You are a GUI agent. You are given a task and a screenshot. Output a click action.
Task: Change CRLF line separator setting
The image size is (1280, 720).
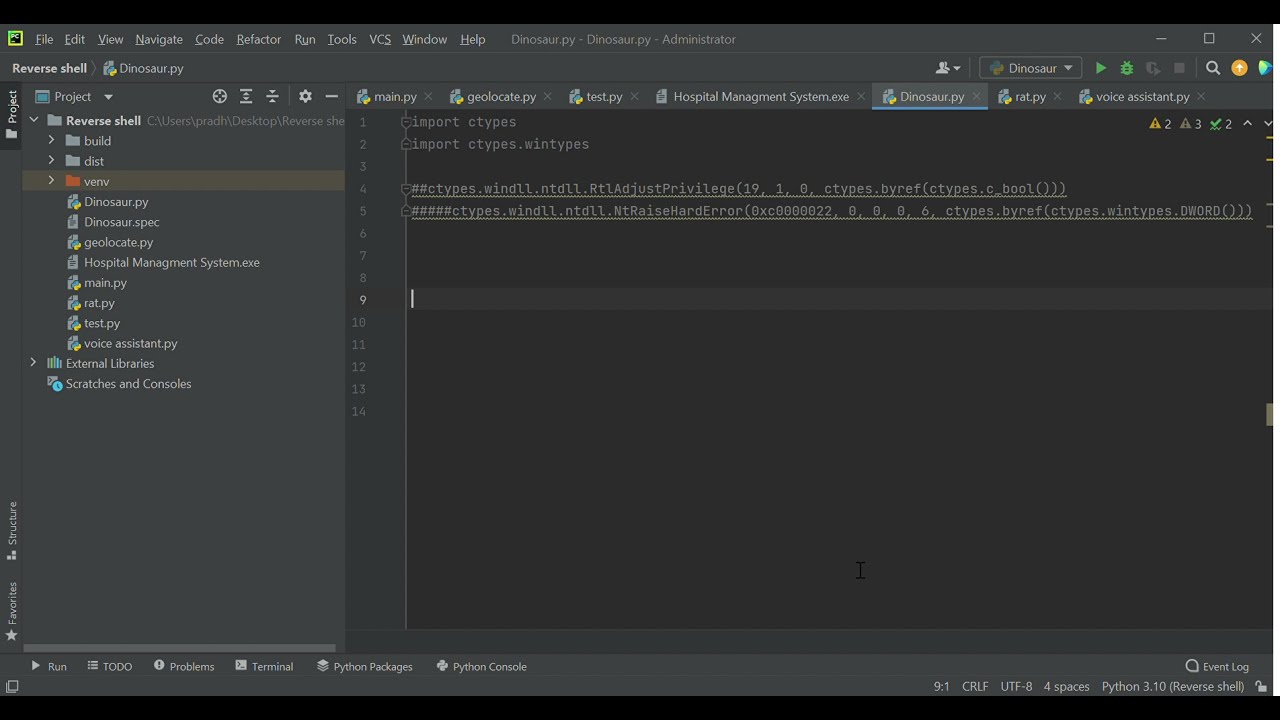coord(975,686)
